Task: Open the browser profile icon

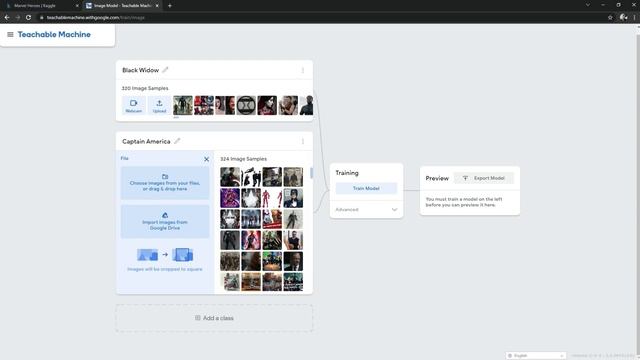Action: (x=623, y=18)
